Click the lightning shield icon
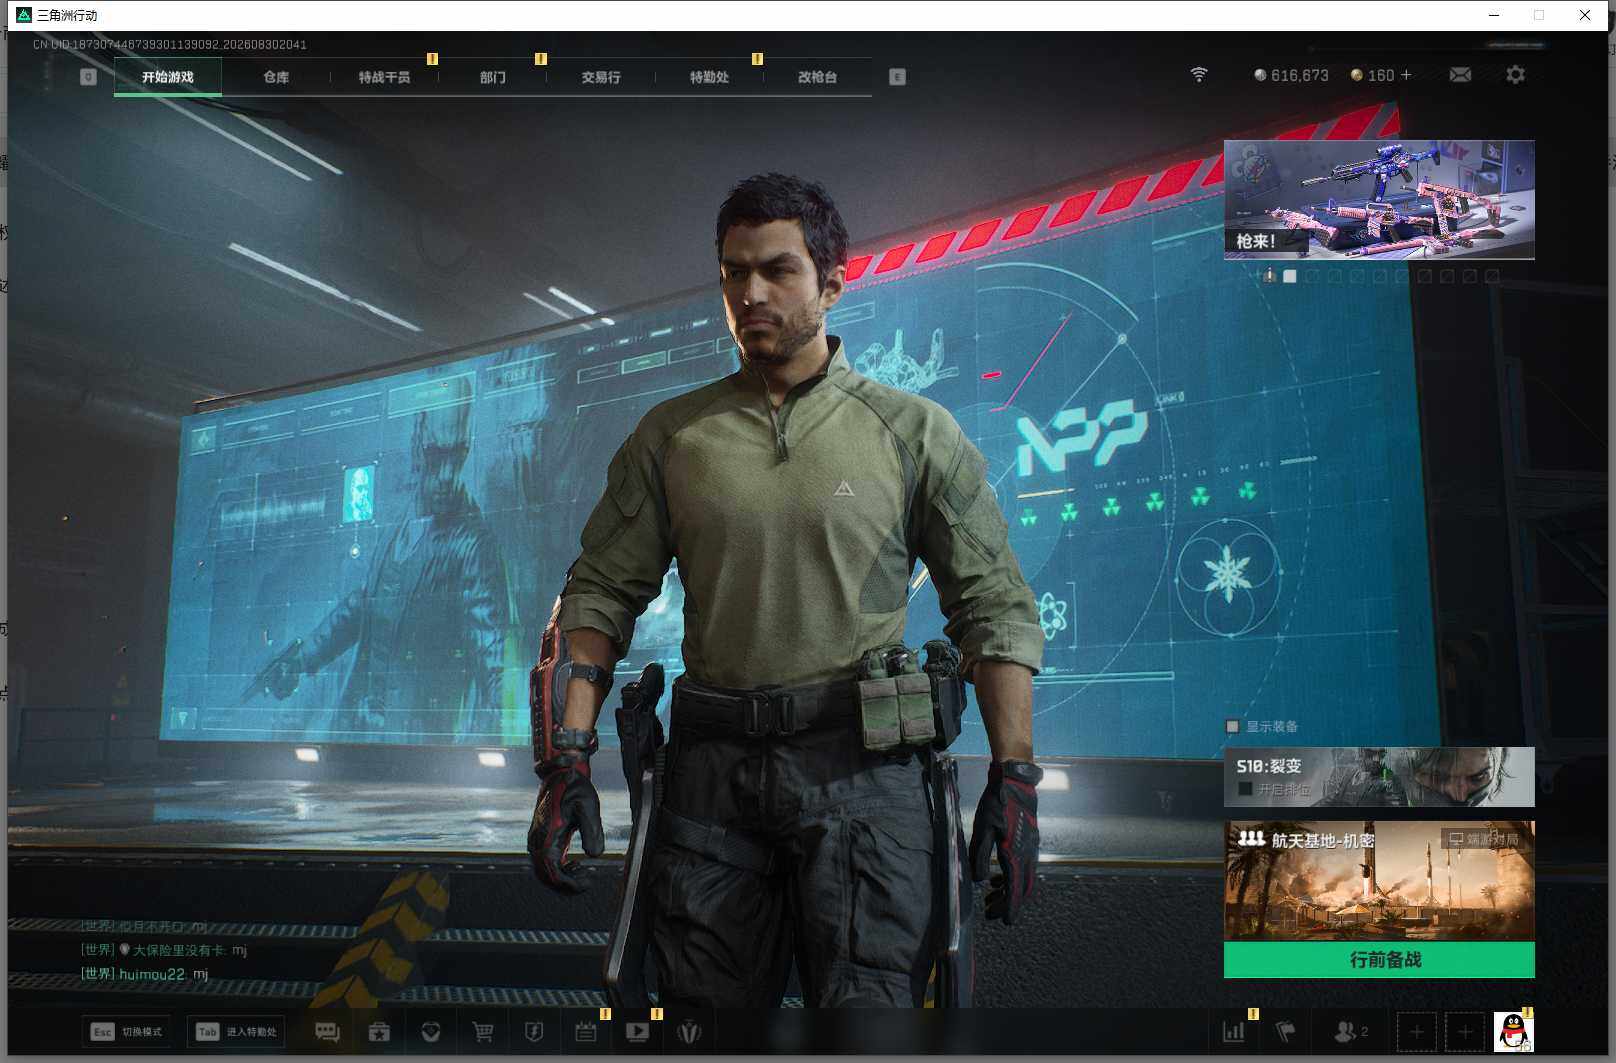The height and width of the screenshot is (1063, 1616). point(534,1032)
